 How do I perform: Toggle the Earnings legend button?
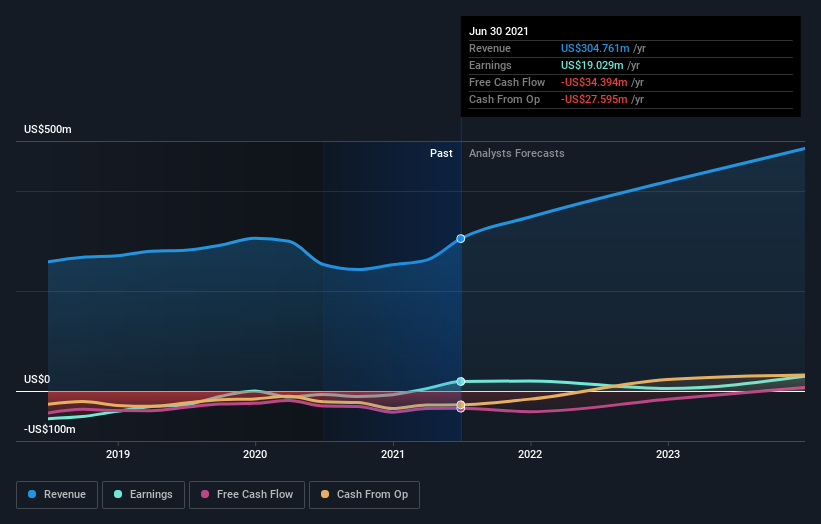click(143, 495)
